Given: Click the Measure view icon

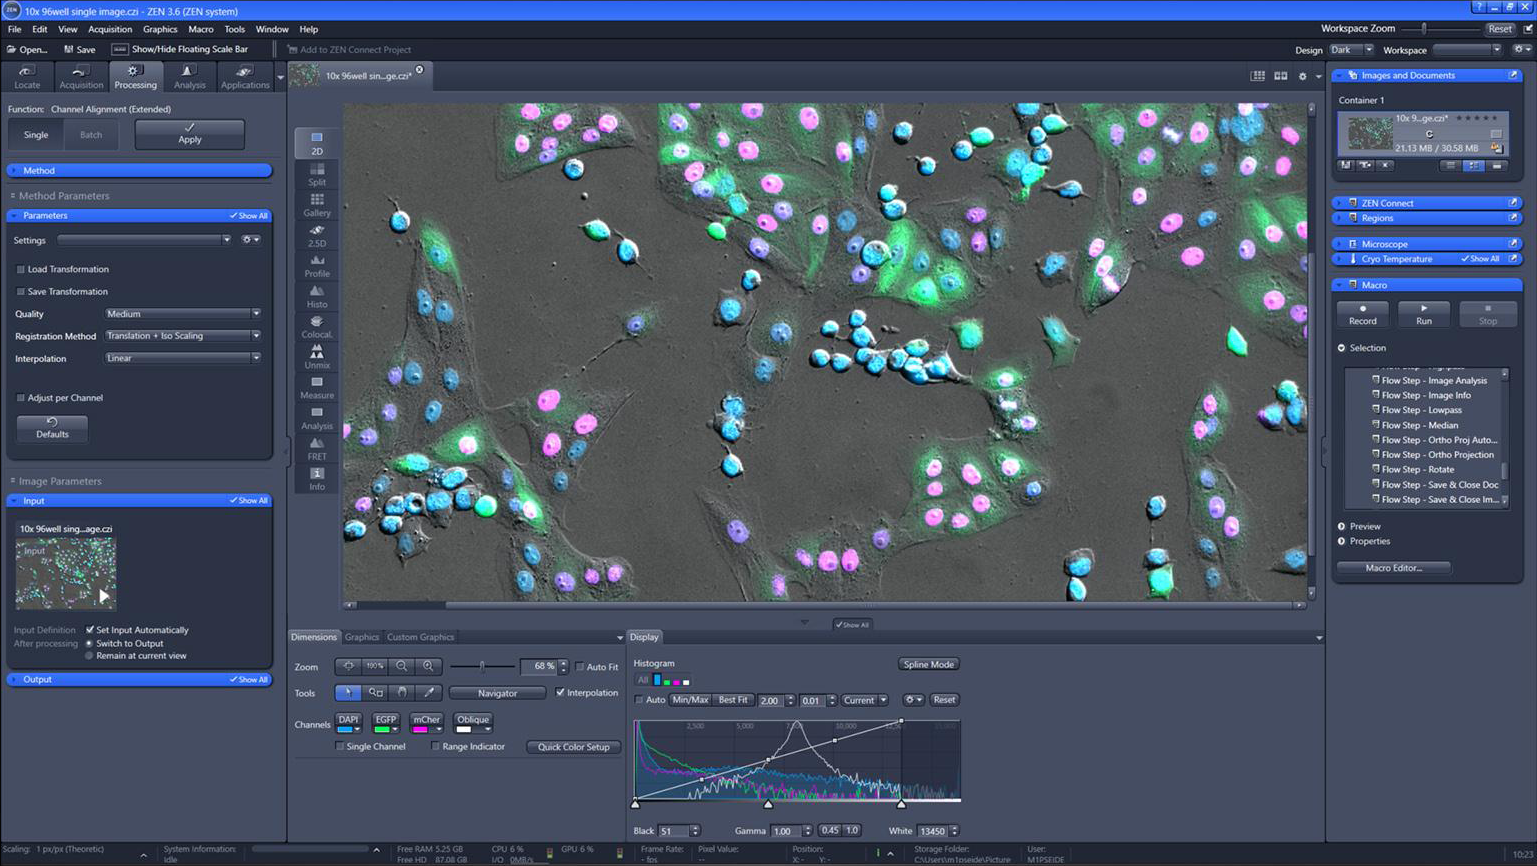Looking at the screenshot, I should coord(316,388).
